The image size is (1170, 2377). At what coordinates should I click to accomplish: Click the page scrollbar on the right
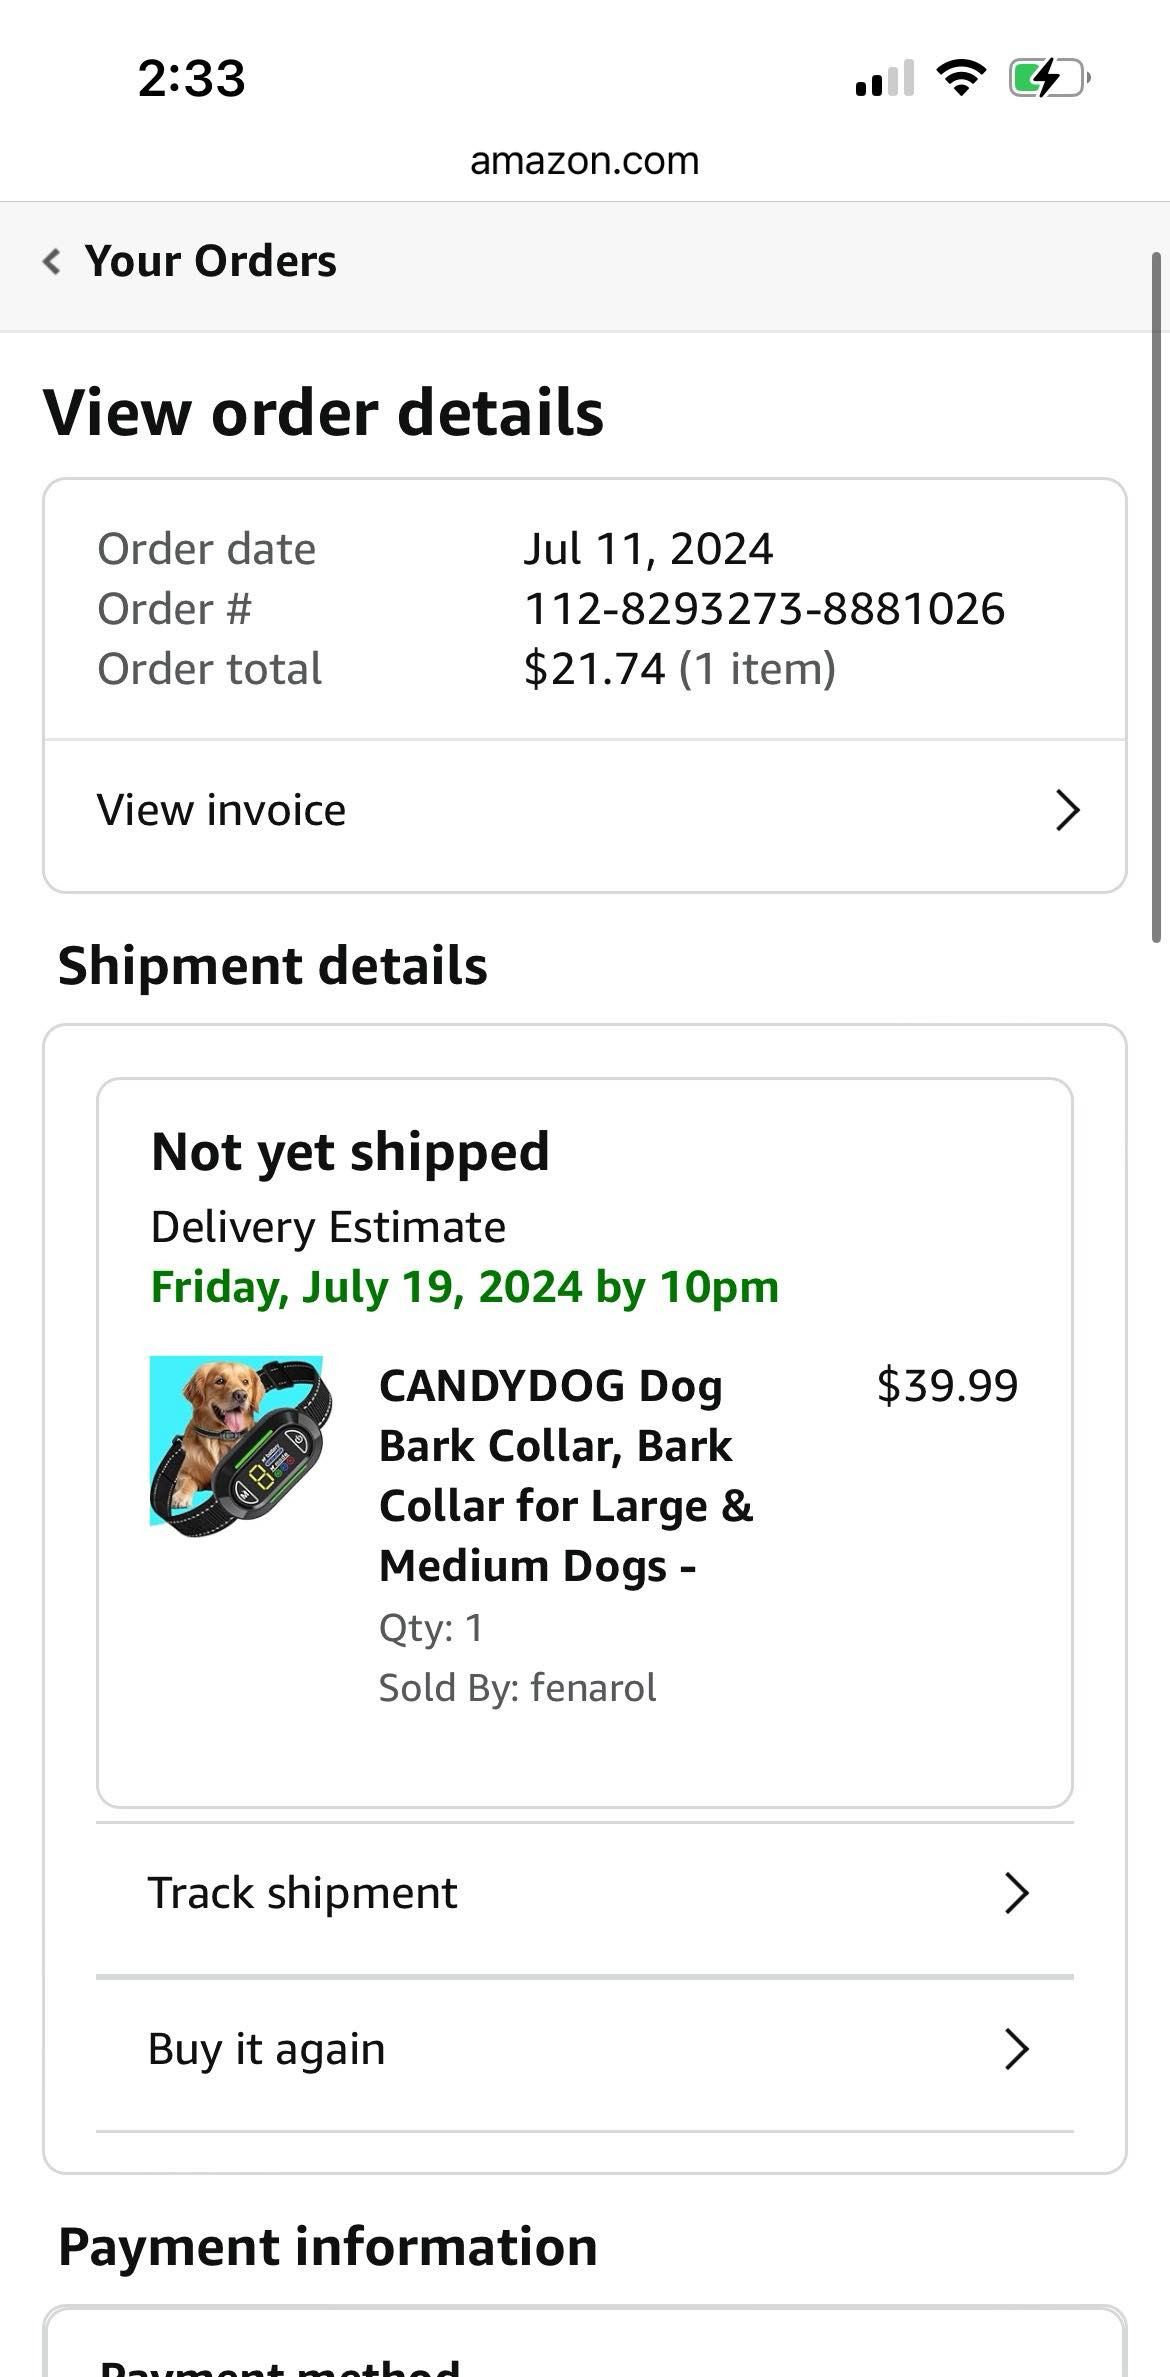(1156, 597)
